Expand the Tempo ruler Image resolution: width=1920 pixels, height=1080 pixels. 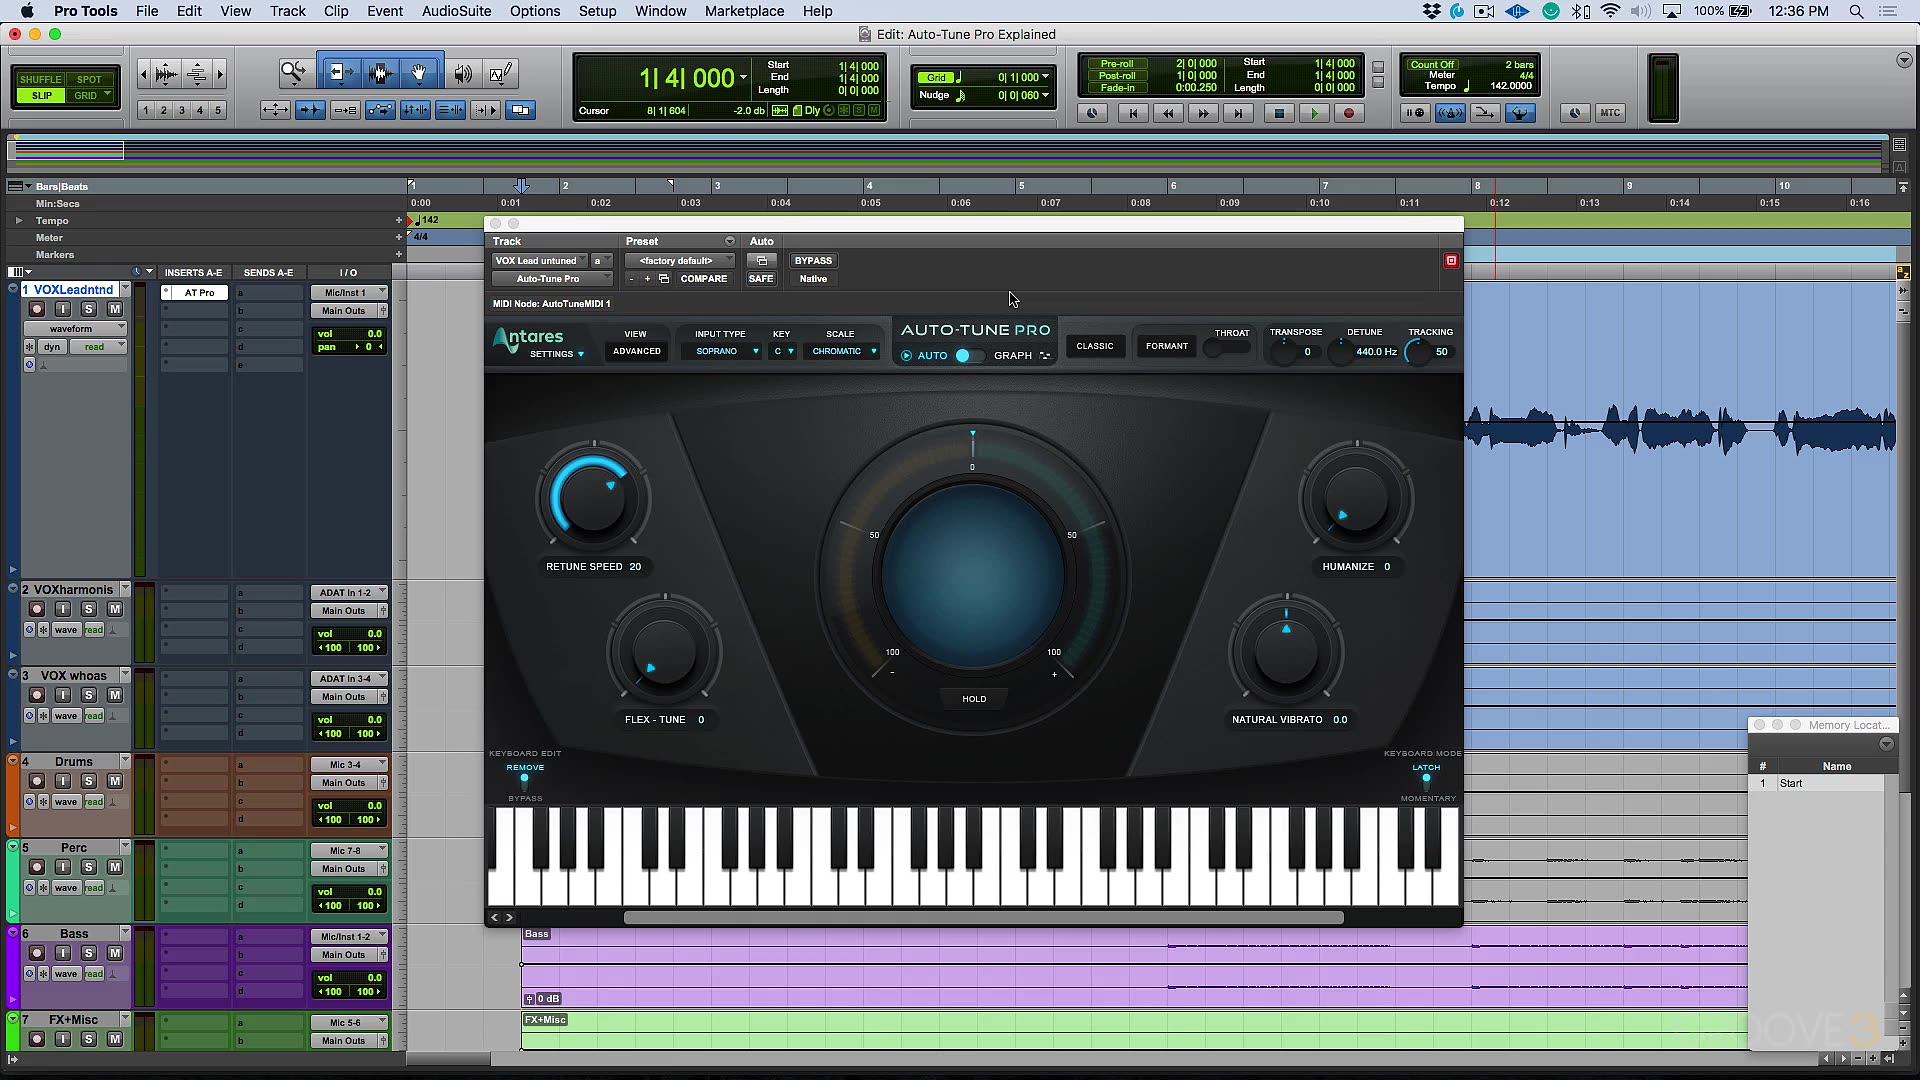tap(18, 221)
